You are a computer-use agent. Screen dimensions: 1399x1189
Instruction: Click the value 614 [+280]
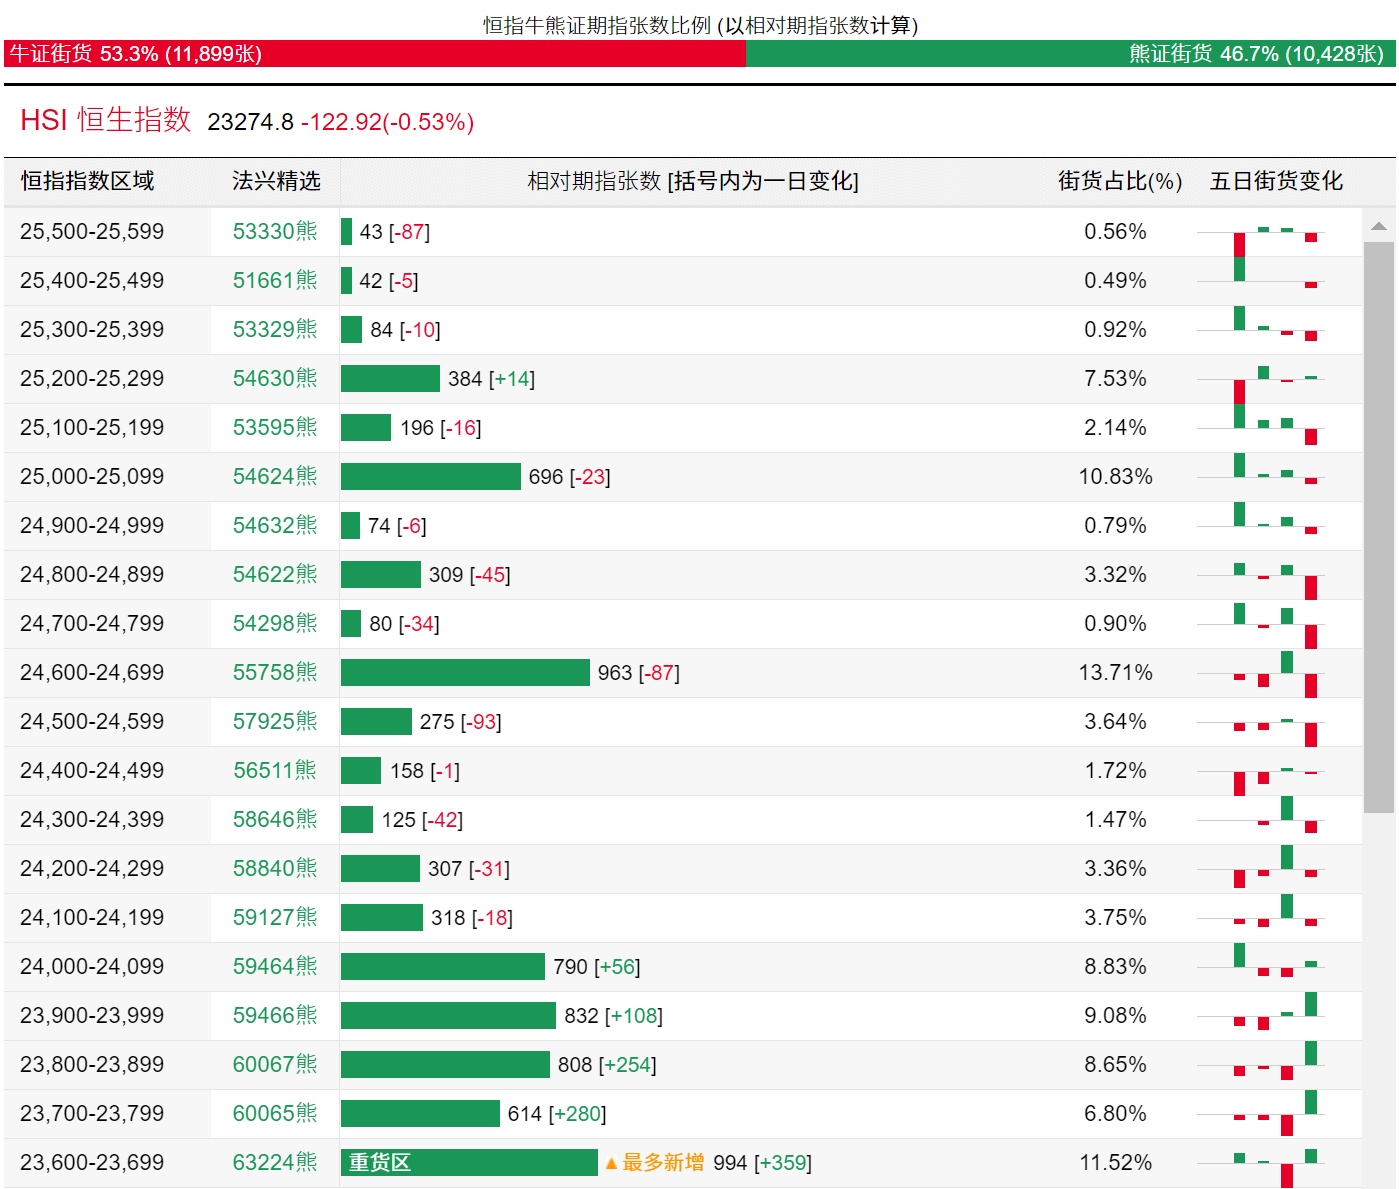click(x=557, y=1113)
